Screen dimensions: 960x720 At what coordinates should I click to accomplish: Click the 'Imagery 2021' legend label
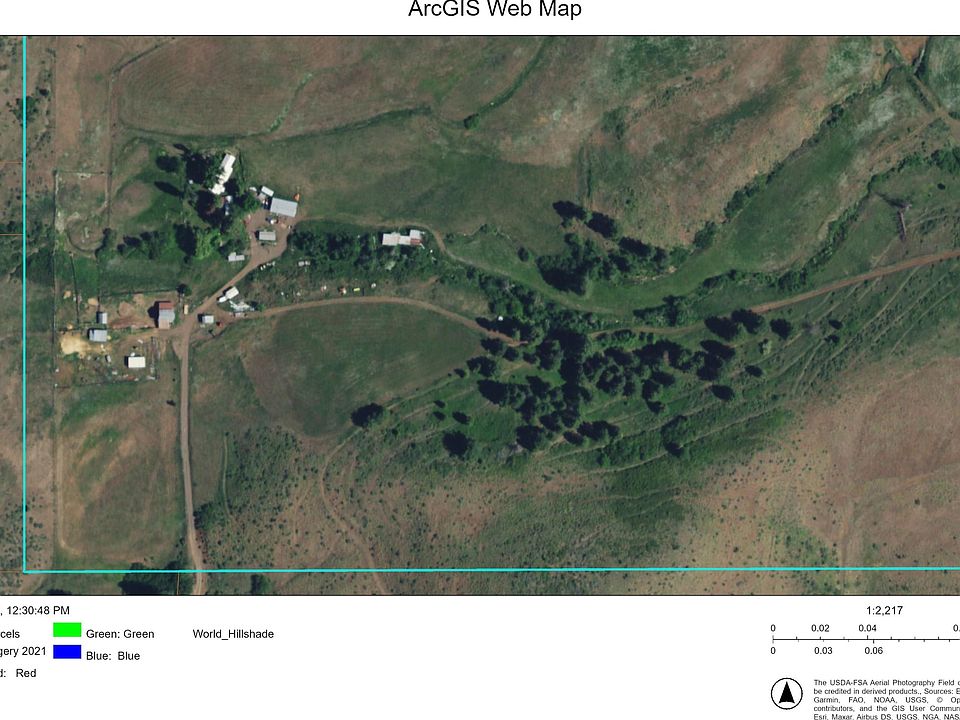click(22, 651)
